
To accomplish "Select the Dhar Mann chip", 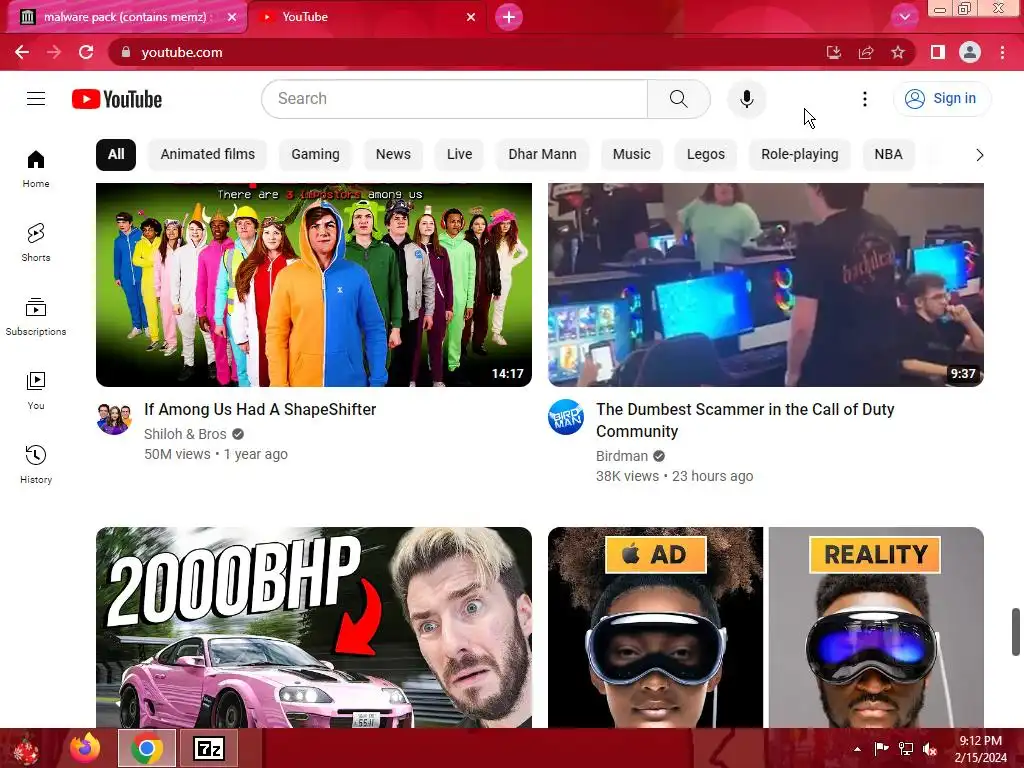I will click(542, 154).
